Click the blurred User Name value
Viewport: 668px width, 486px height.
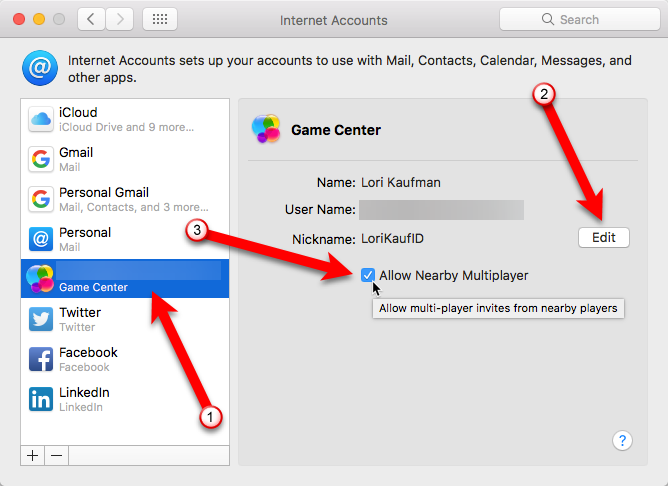[x=441, y=210]
